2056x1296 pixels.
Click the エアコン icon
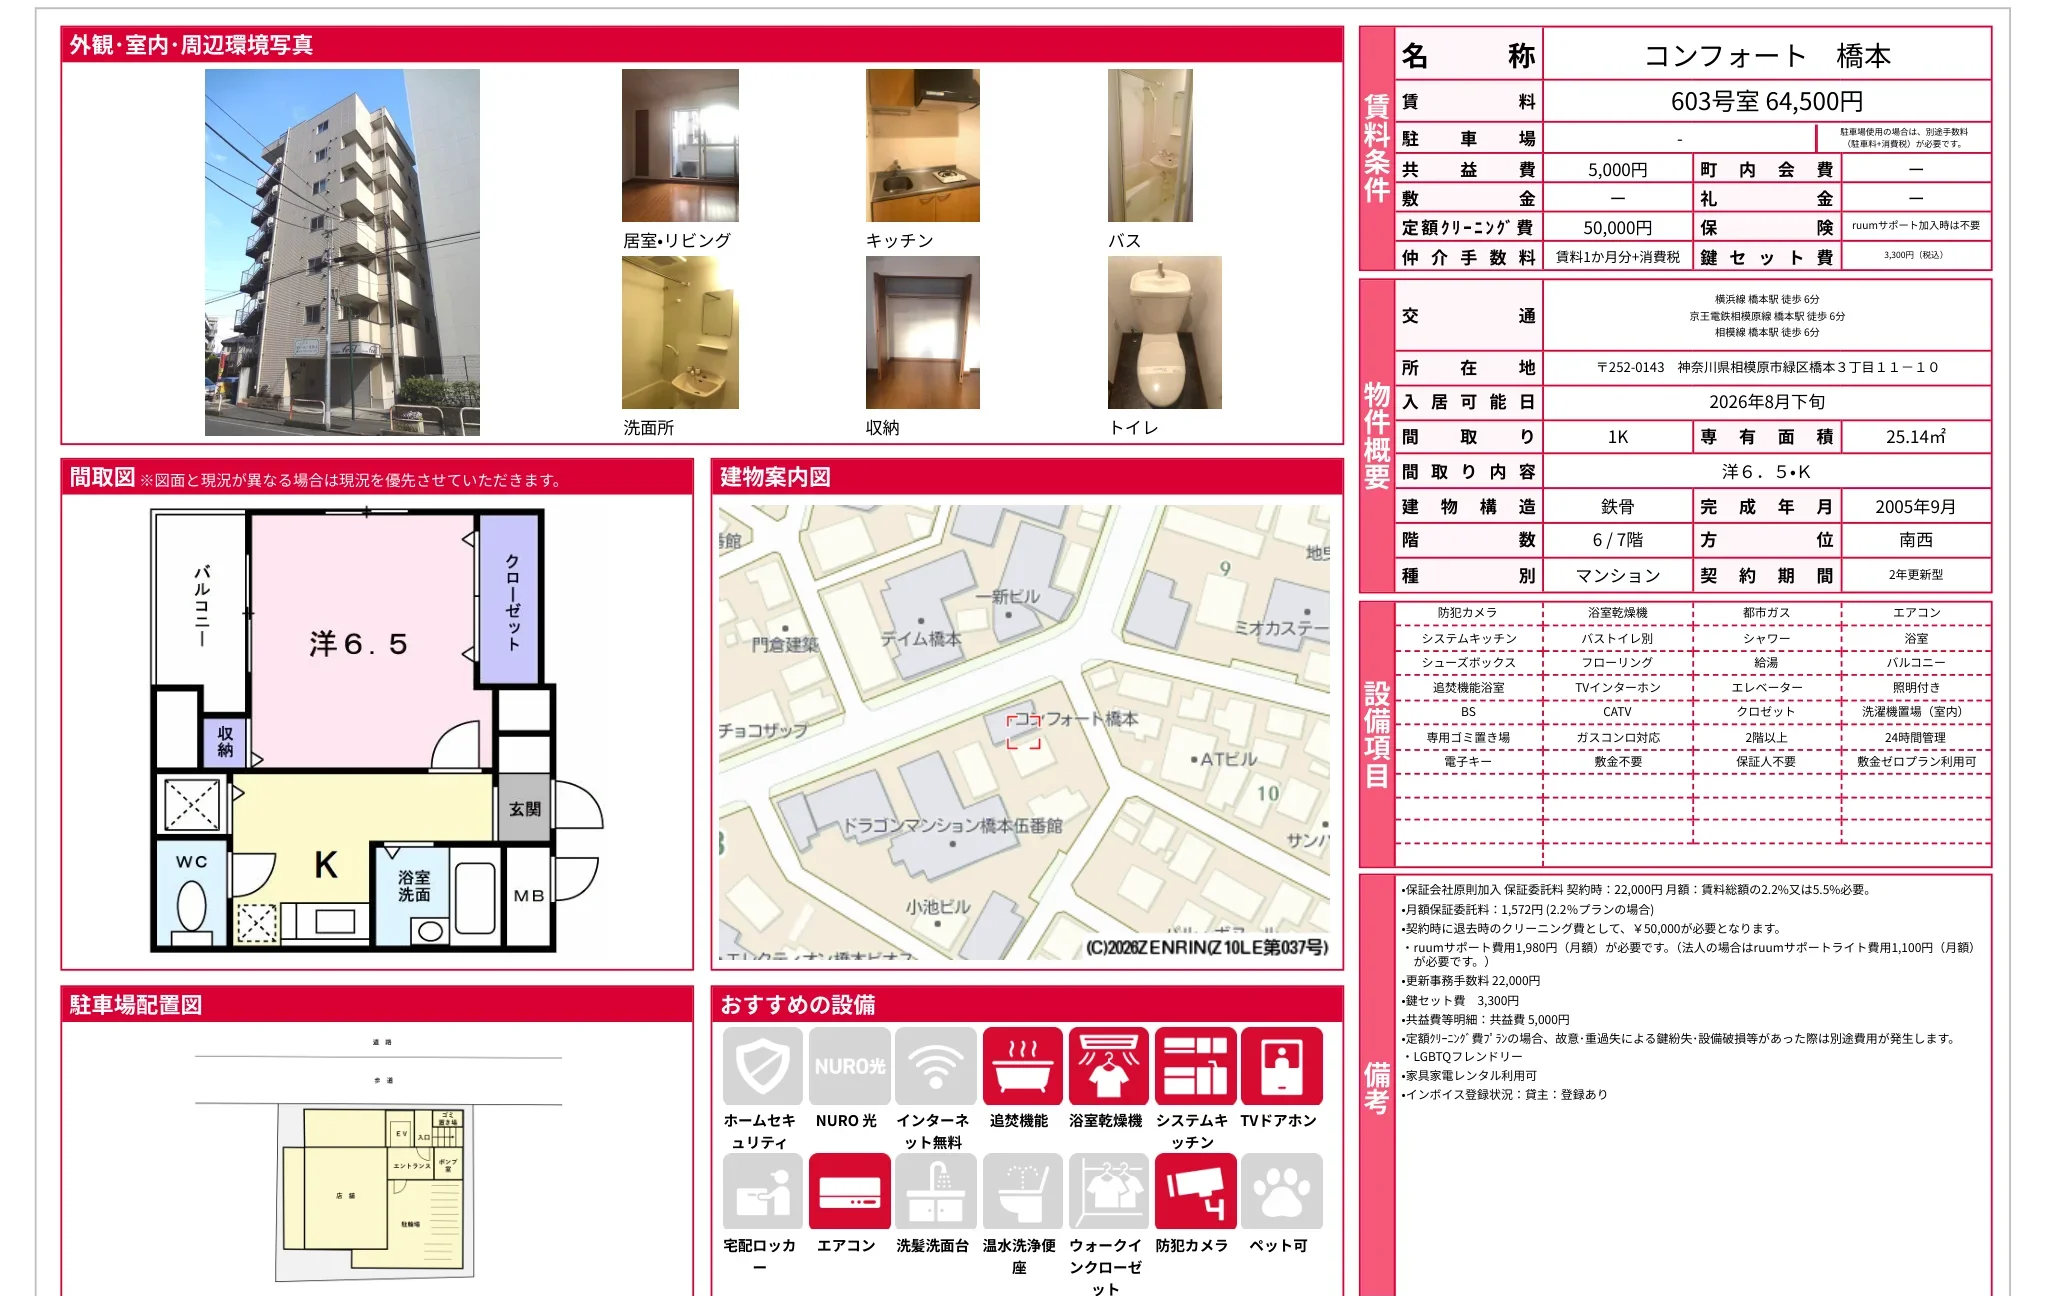tap(849, 1191)
